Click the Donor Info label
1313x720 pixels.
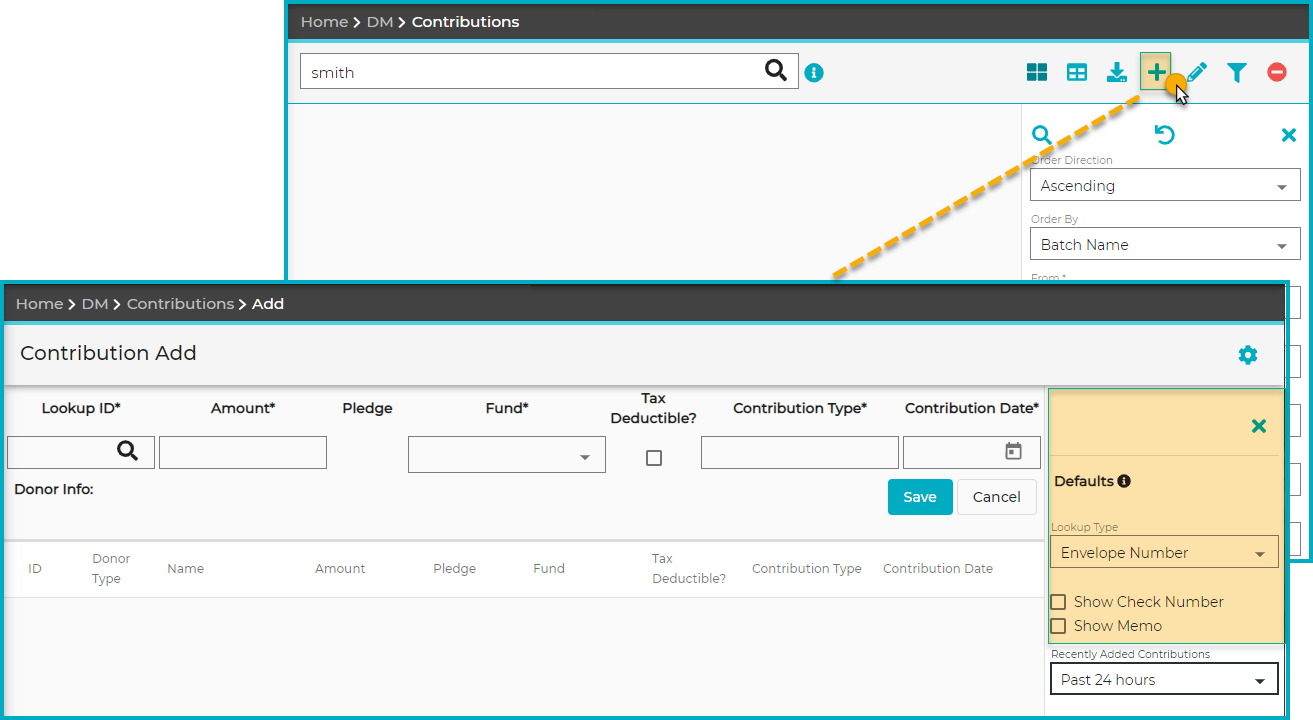54,489
